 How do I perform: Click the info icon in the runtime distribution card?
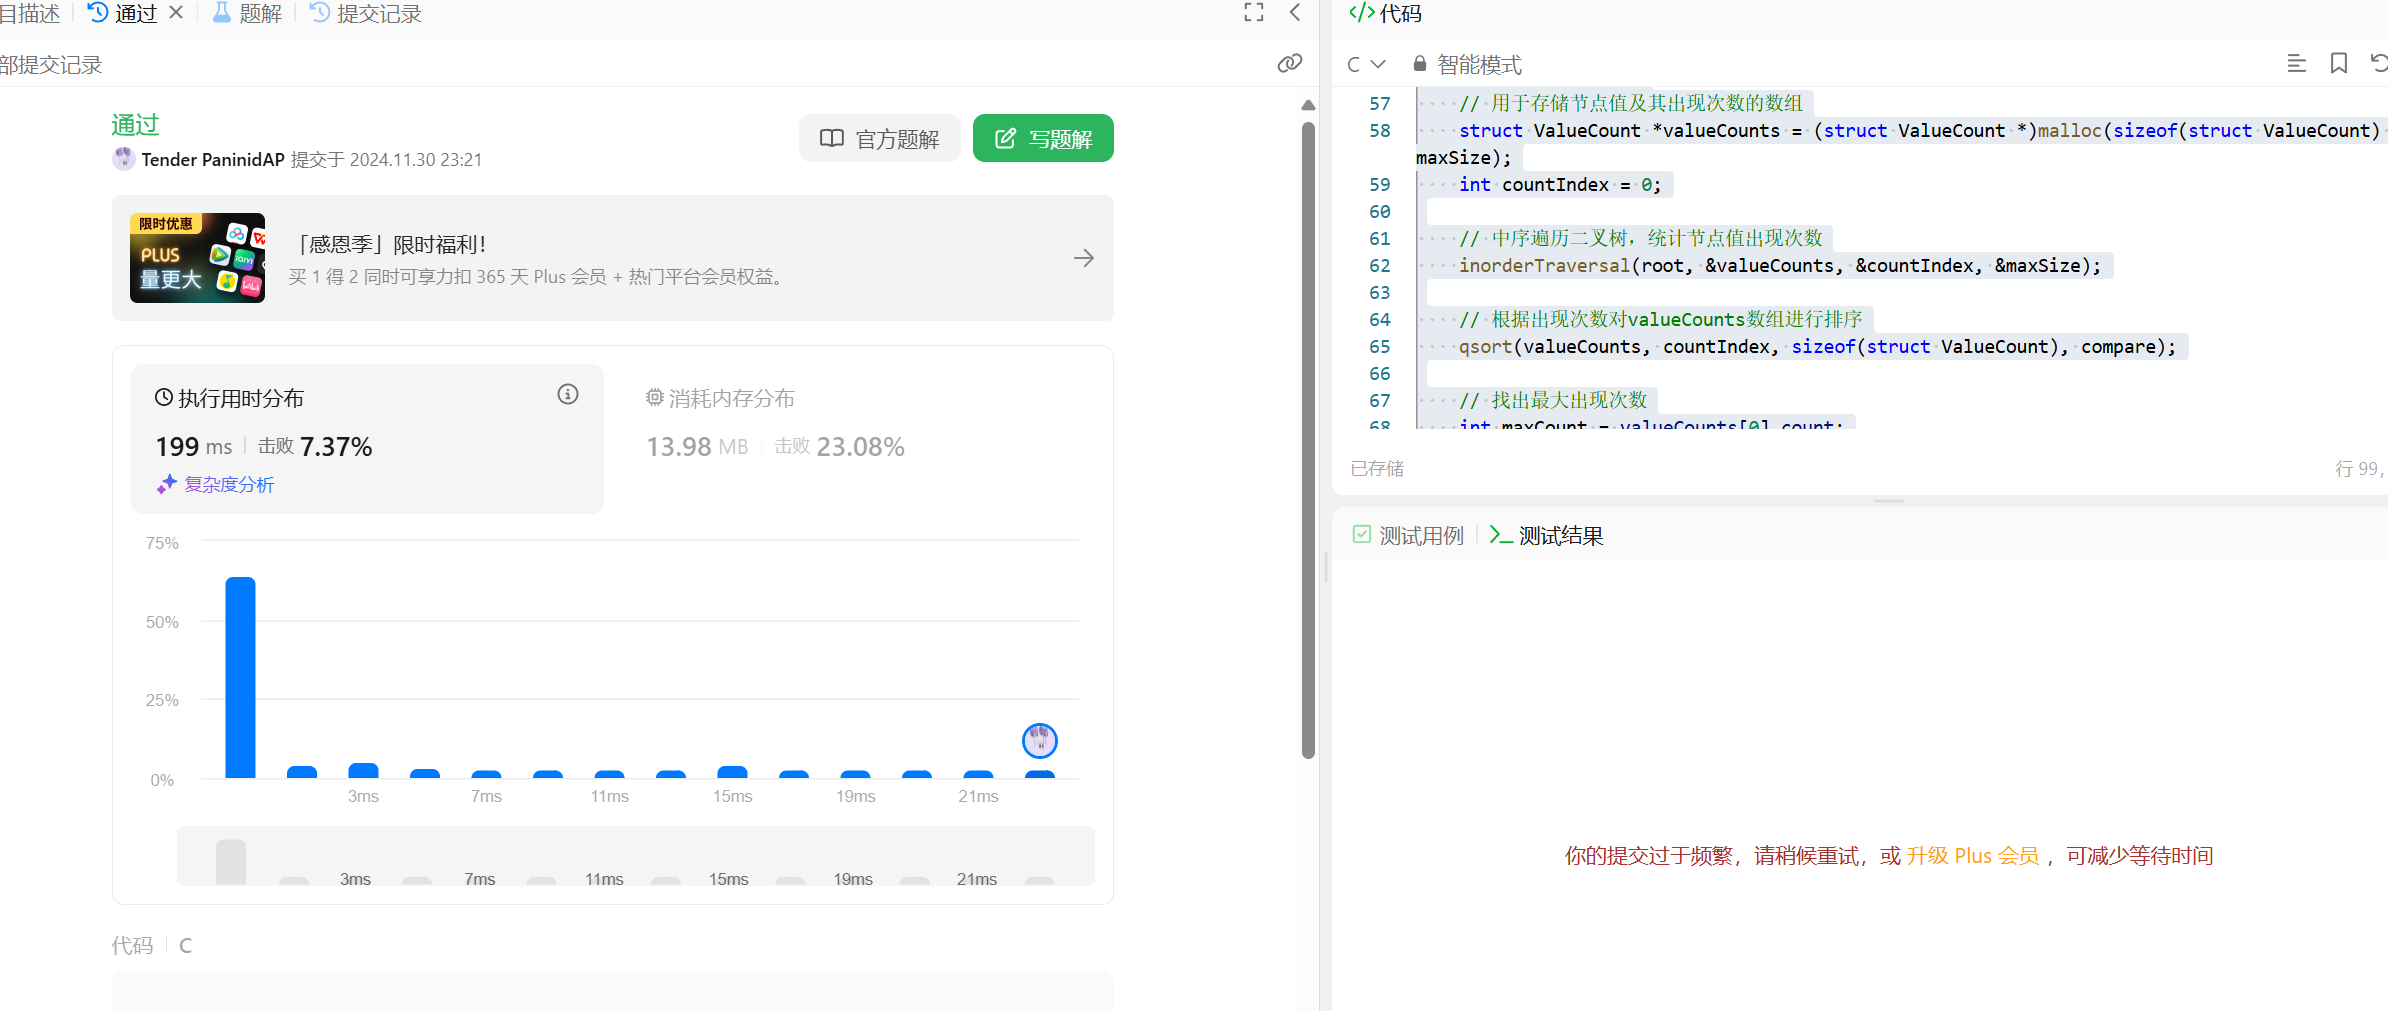[x=568, y=395]
